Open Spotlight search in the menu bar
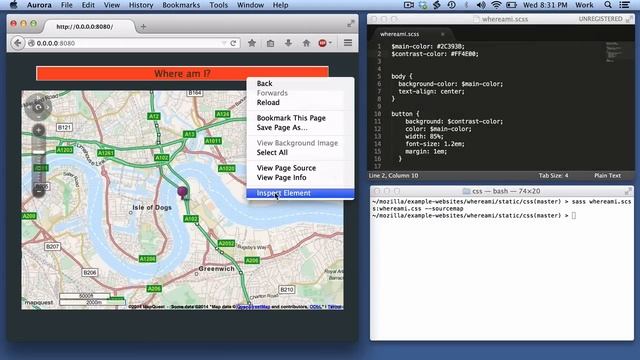This screenshot has height=360, width=640. tap(608, 5)
